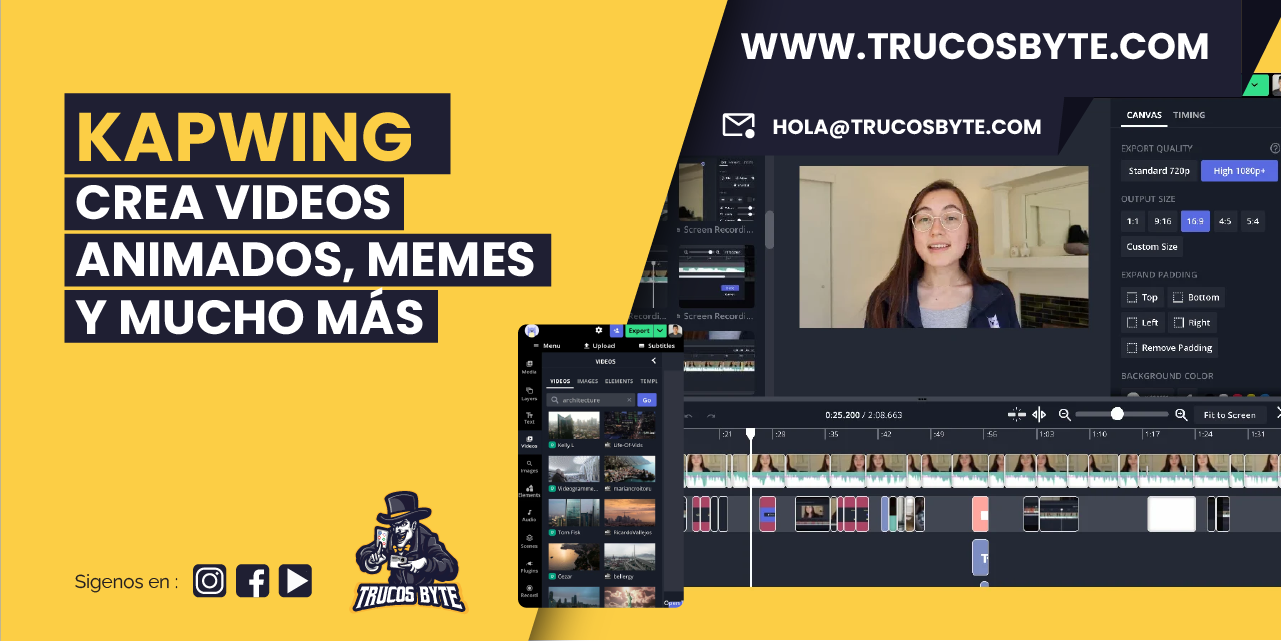The width and height of the screenshot is (1281, 641).
Task: Select the Tom Fisk video thumbnail
Action: pos(574,513)
